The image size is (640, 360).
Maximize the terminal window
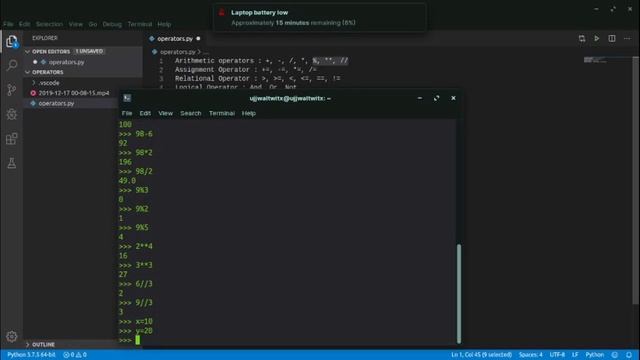(436, 98)
